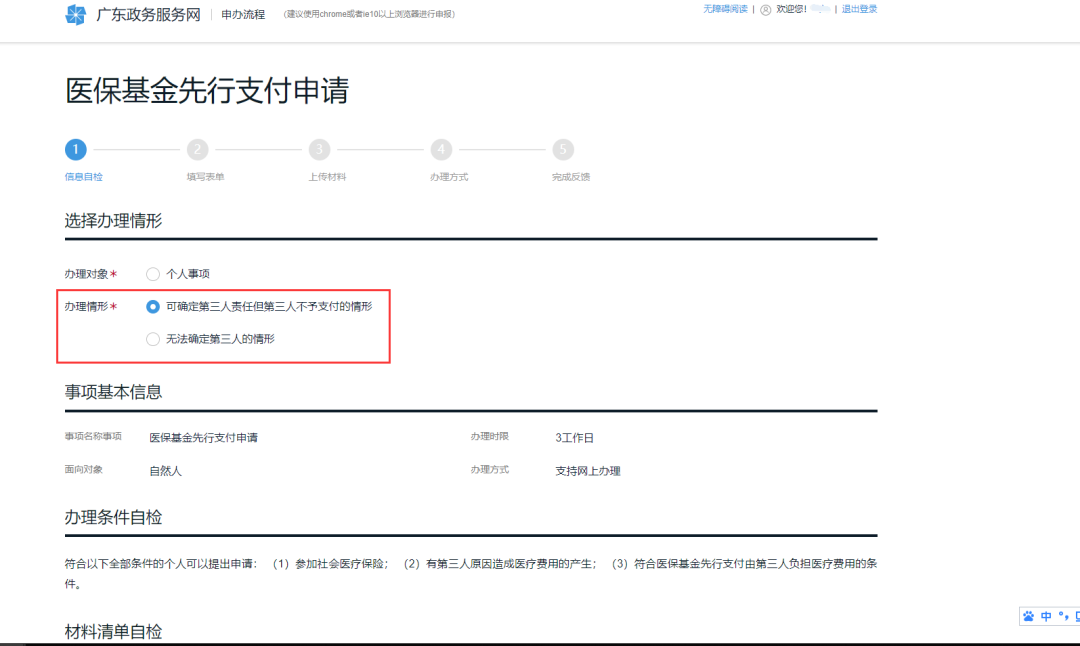The width and height of the screenshot is (1080, 646).
Task: Choose 无法确定第三人的情形 radio option
Action: coord(153,339)
